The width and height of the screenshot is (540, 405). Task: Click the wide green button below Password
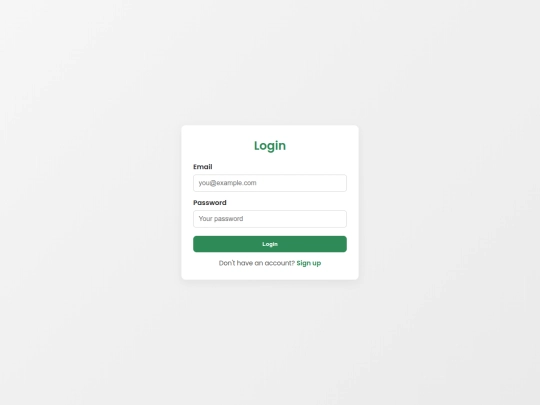click(270, 244)
